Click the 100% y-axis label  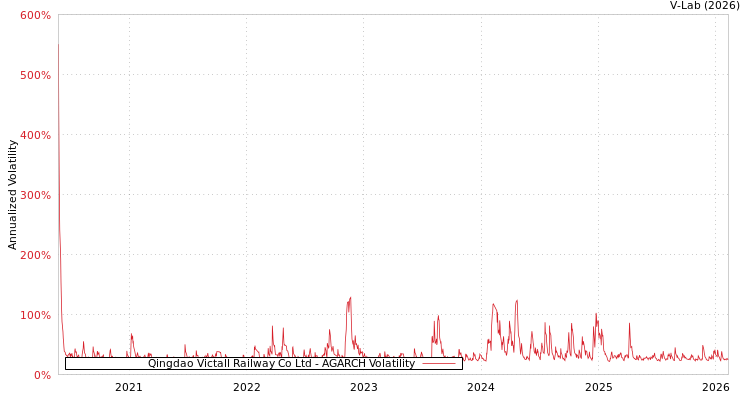(x=35, y=315)
